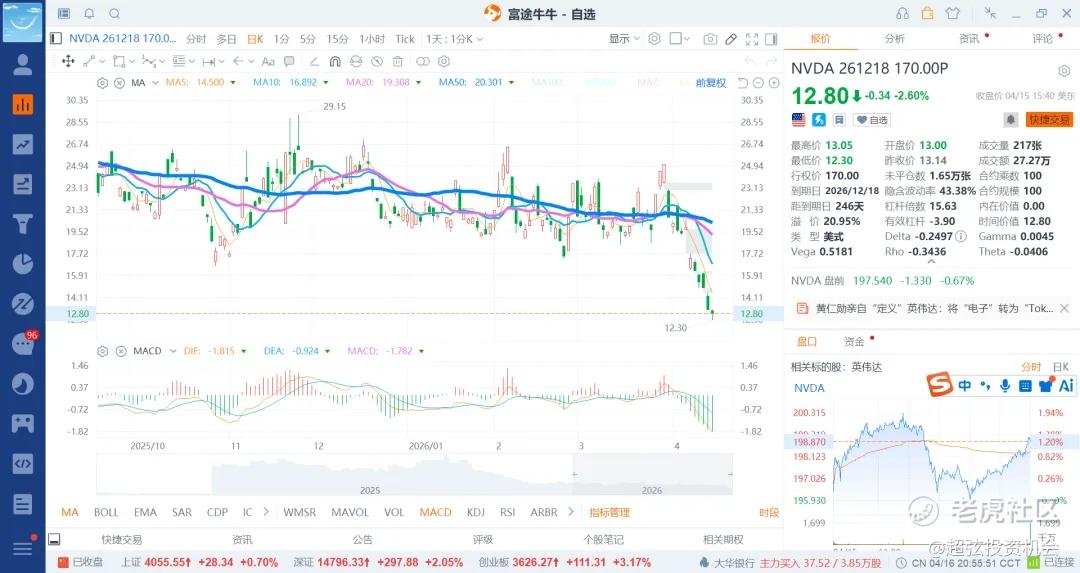Toggle fullscreen chart mode
The image size is (1080, 573).
pyautogui.click(x=752, y=39)
